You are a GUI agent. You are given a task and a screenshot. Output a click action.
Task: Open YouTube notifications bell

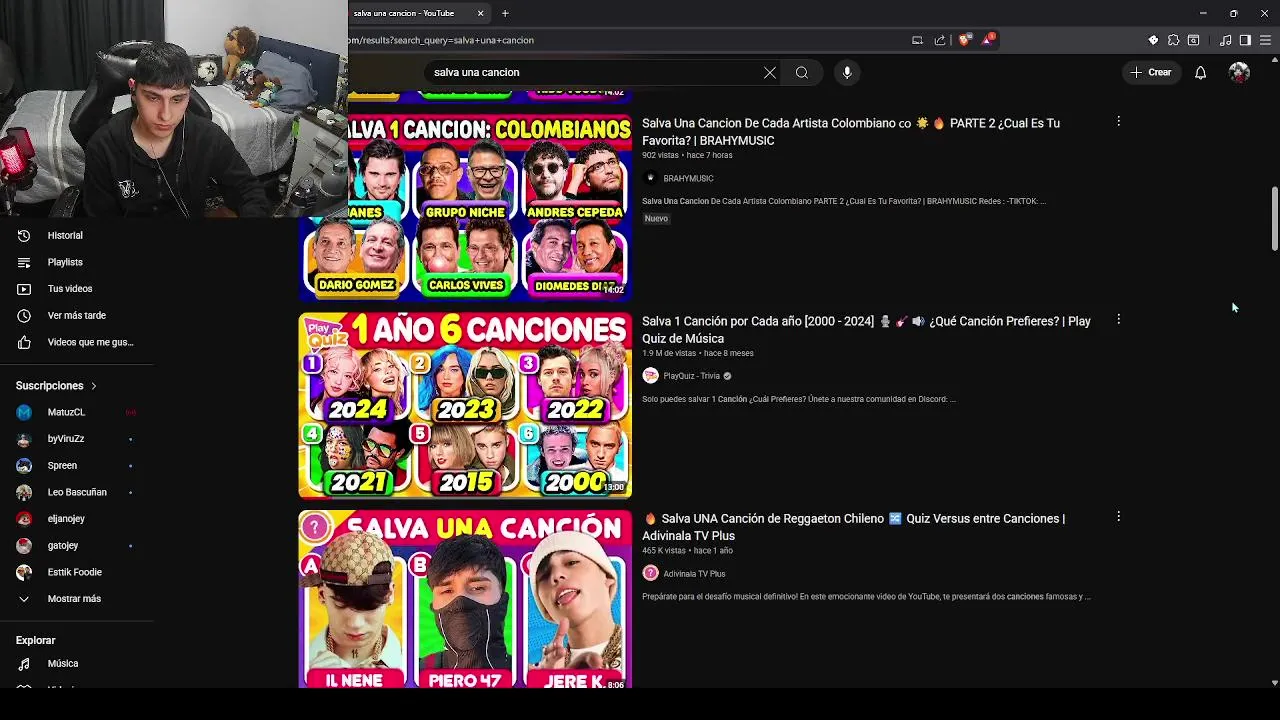(1200, 72)
